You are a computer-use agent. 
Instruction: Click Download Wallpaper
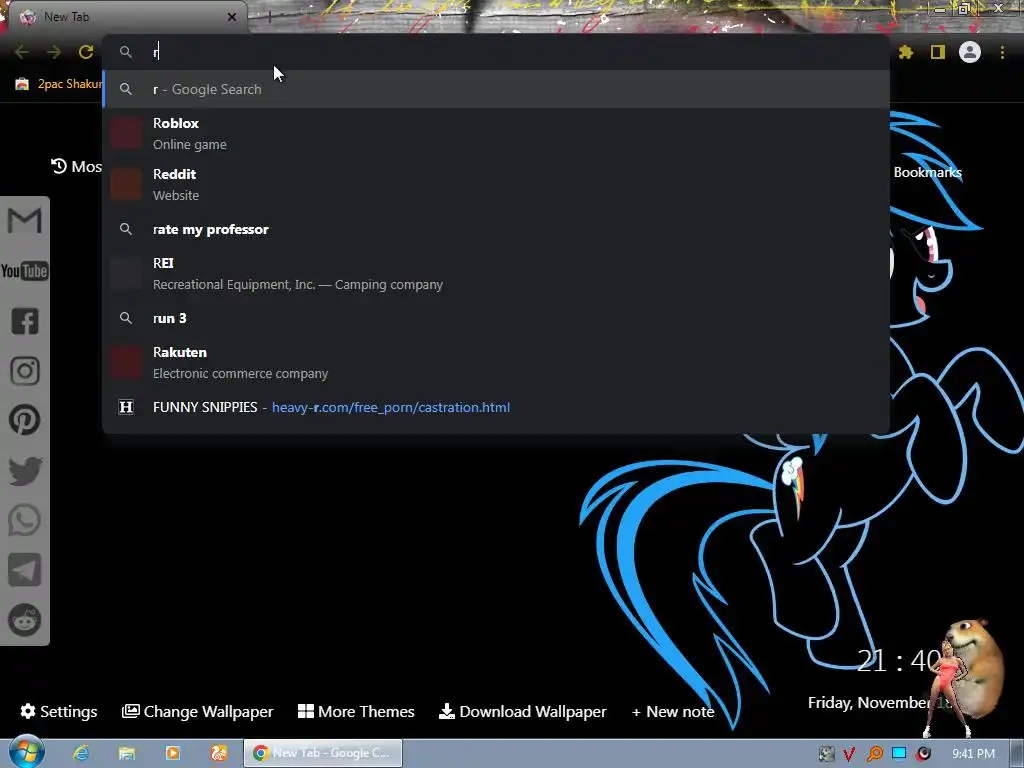coord(522,711)
